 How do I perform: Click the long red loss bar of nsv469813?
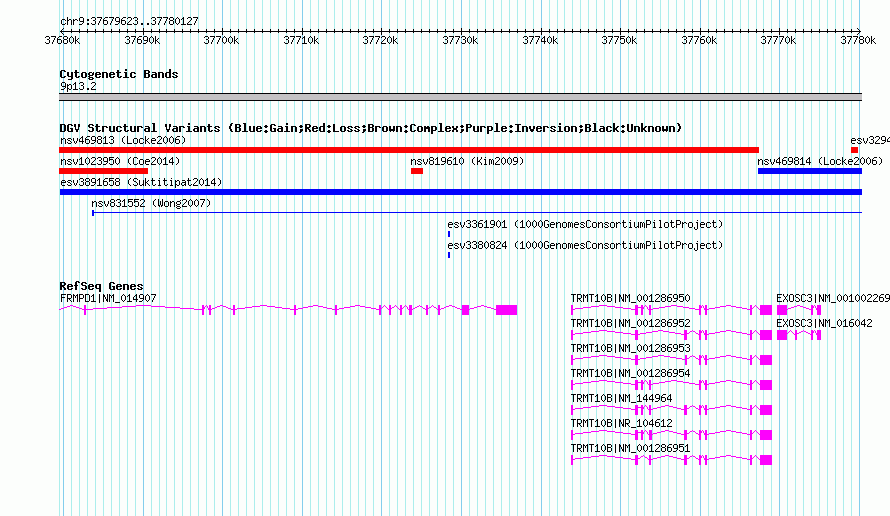click(x=409, y=150)
